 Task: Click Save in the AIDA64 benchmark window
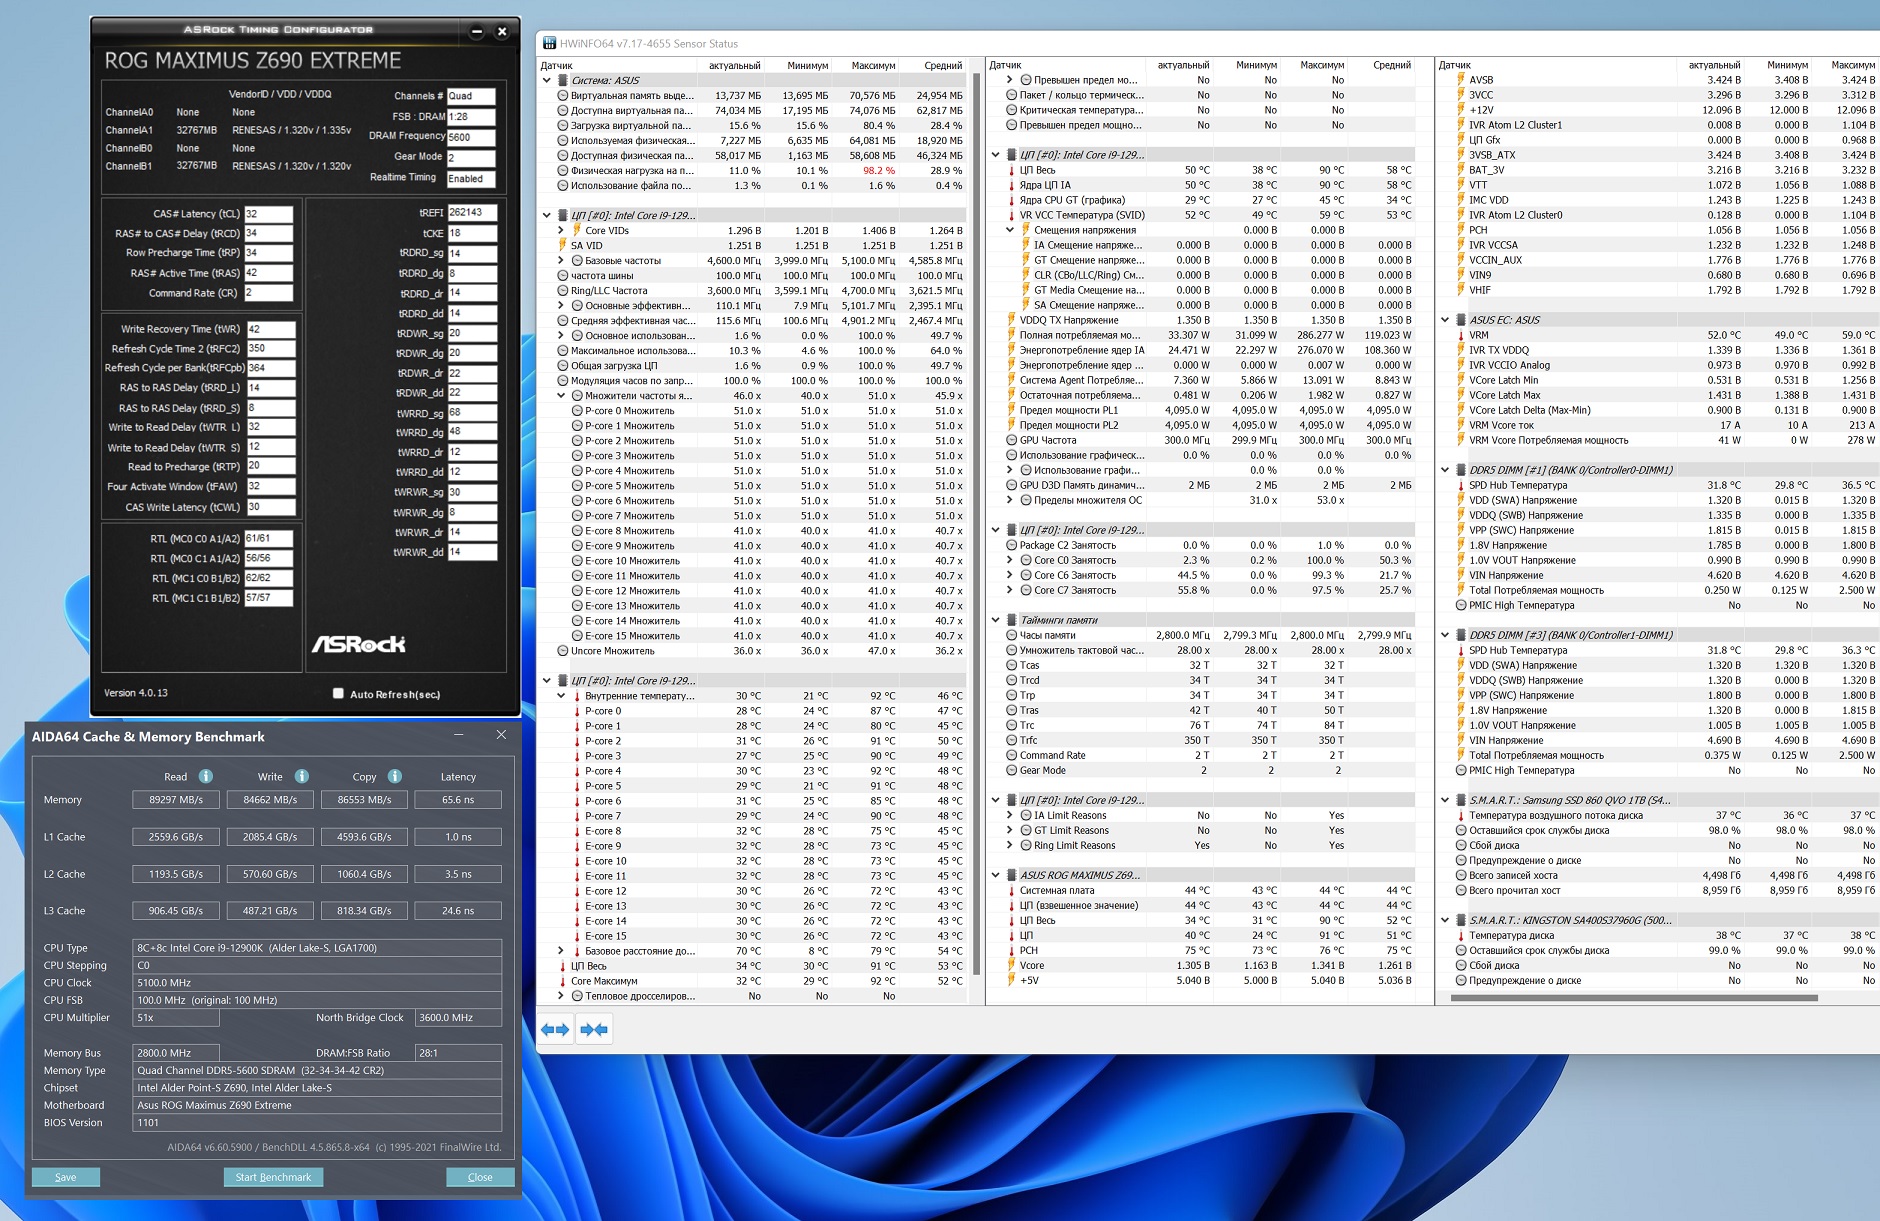click(x=66, y=1177)
